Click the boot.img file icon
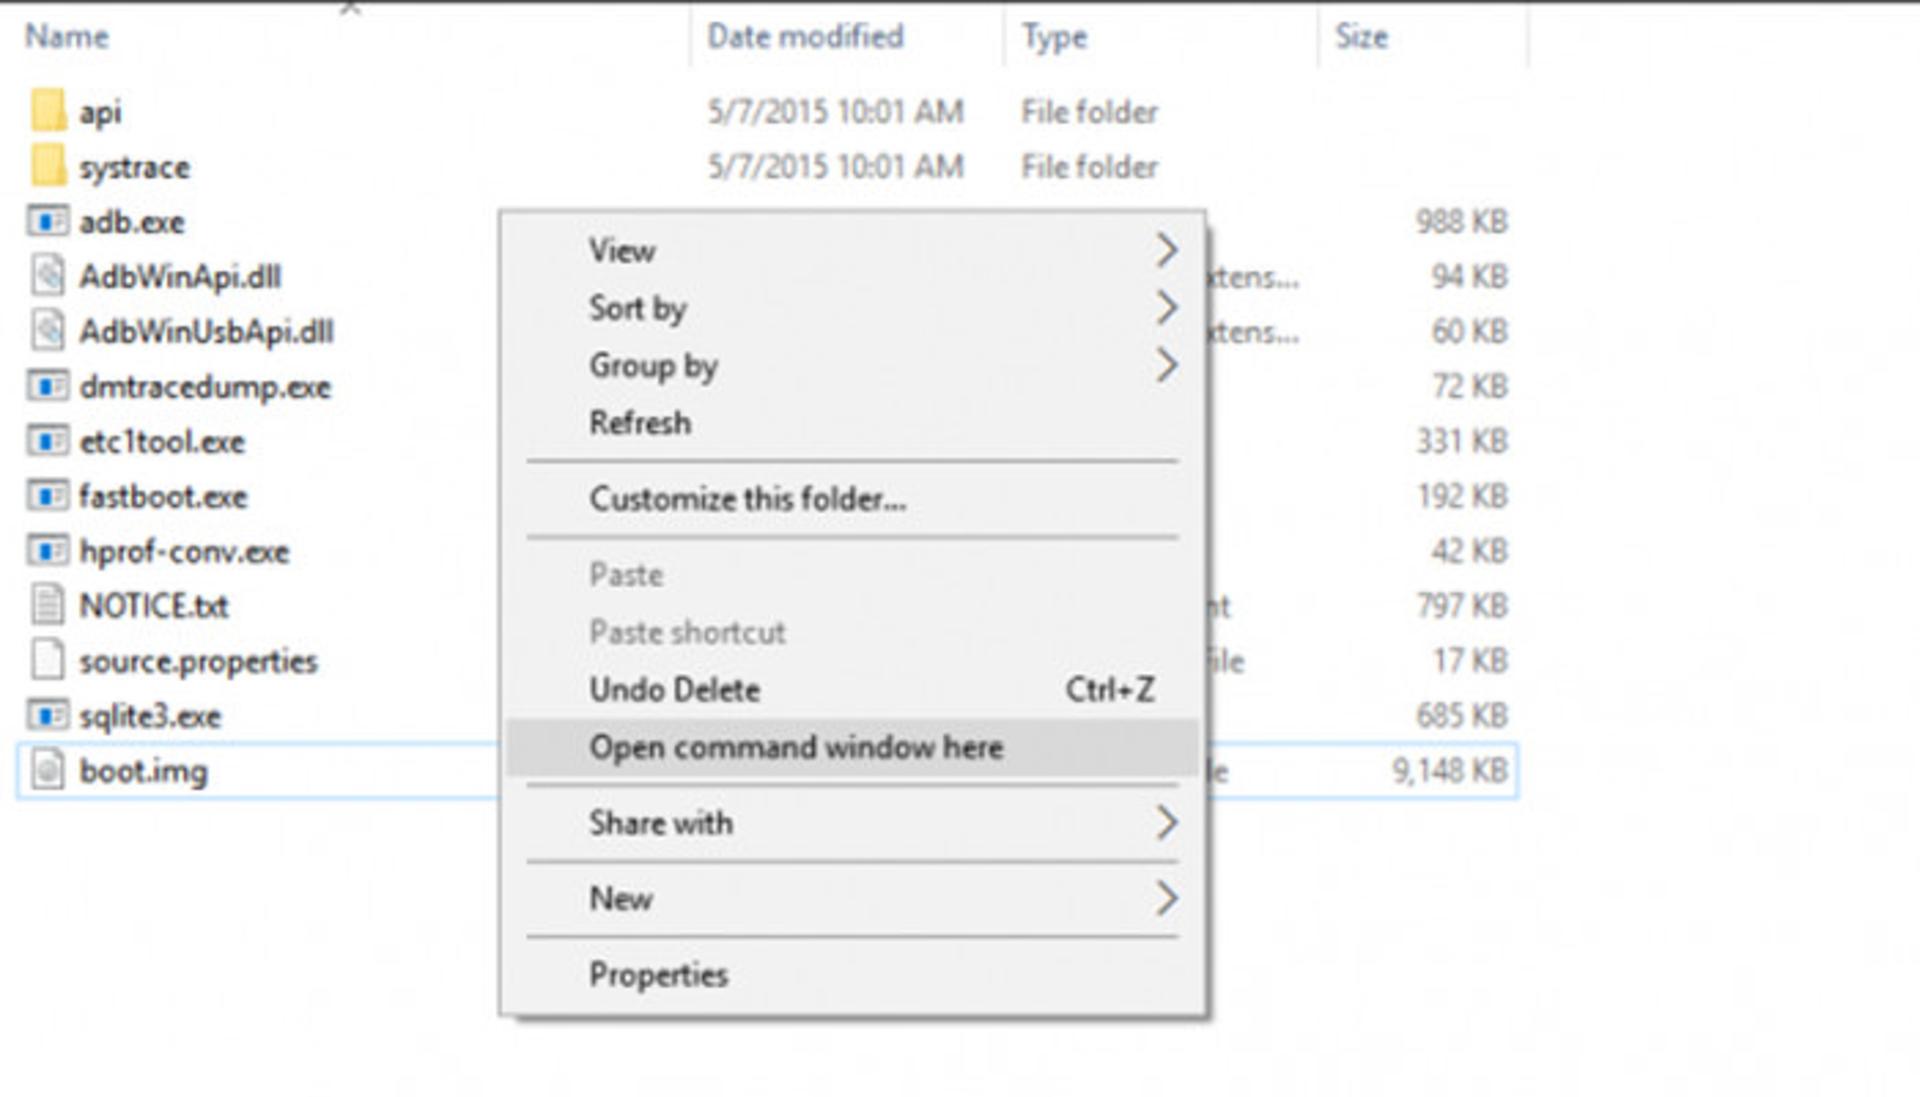 coord(48,771)
